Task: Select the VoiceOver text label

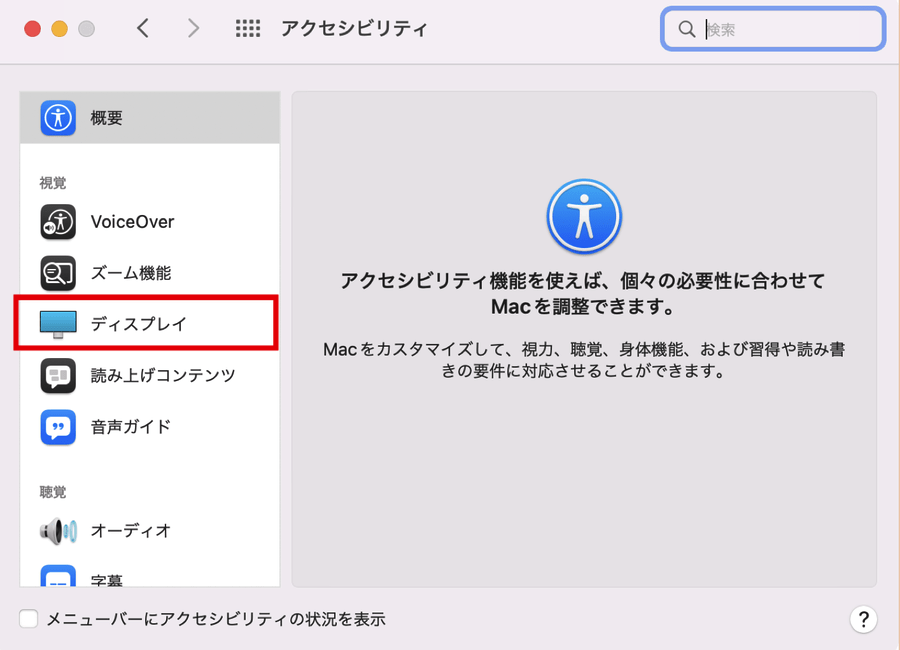Action: 133,222
